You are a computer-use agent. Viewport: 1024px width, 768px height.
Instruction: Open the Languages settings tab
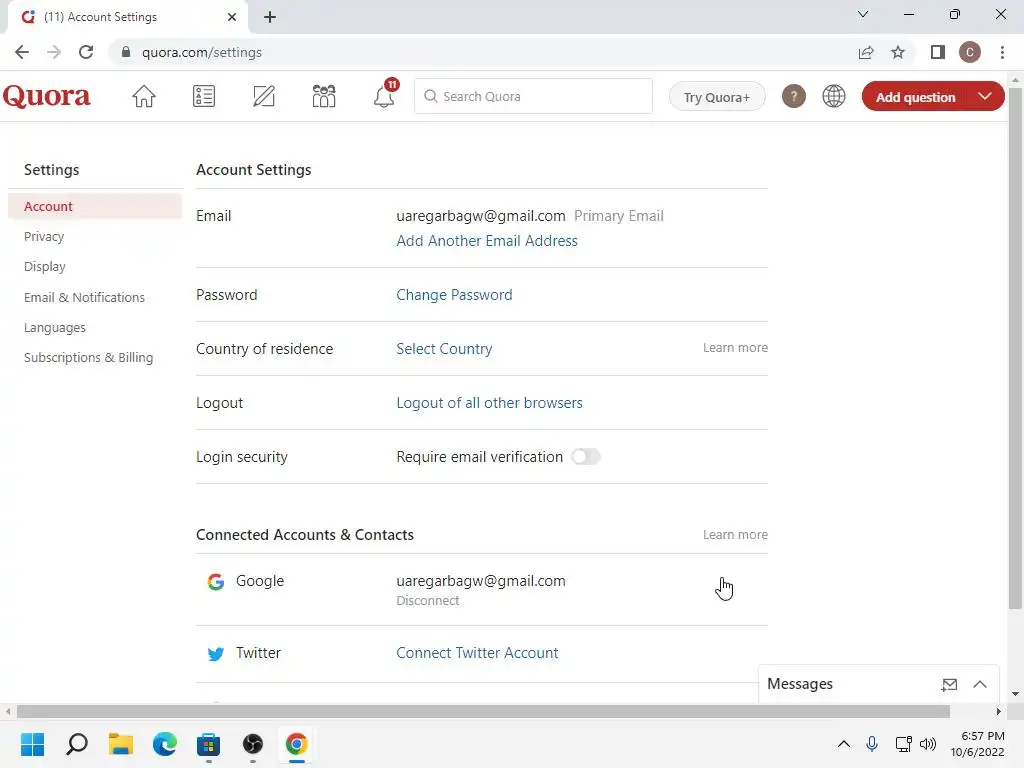pyautogui.click(x=55, y=328)
